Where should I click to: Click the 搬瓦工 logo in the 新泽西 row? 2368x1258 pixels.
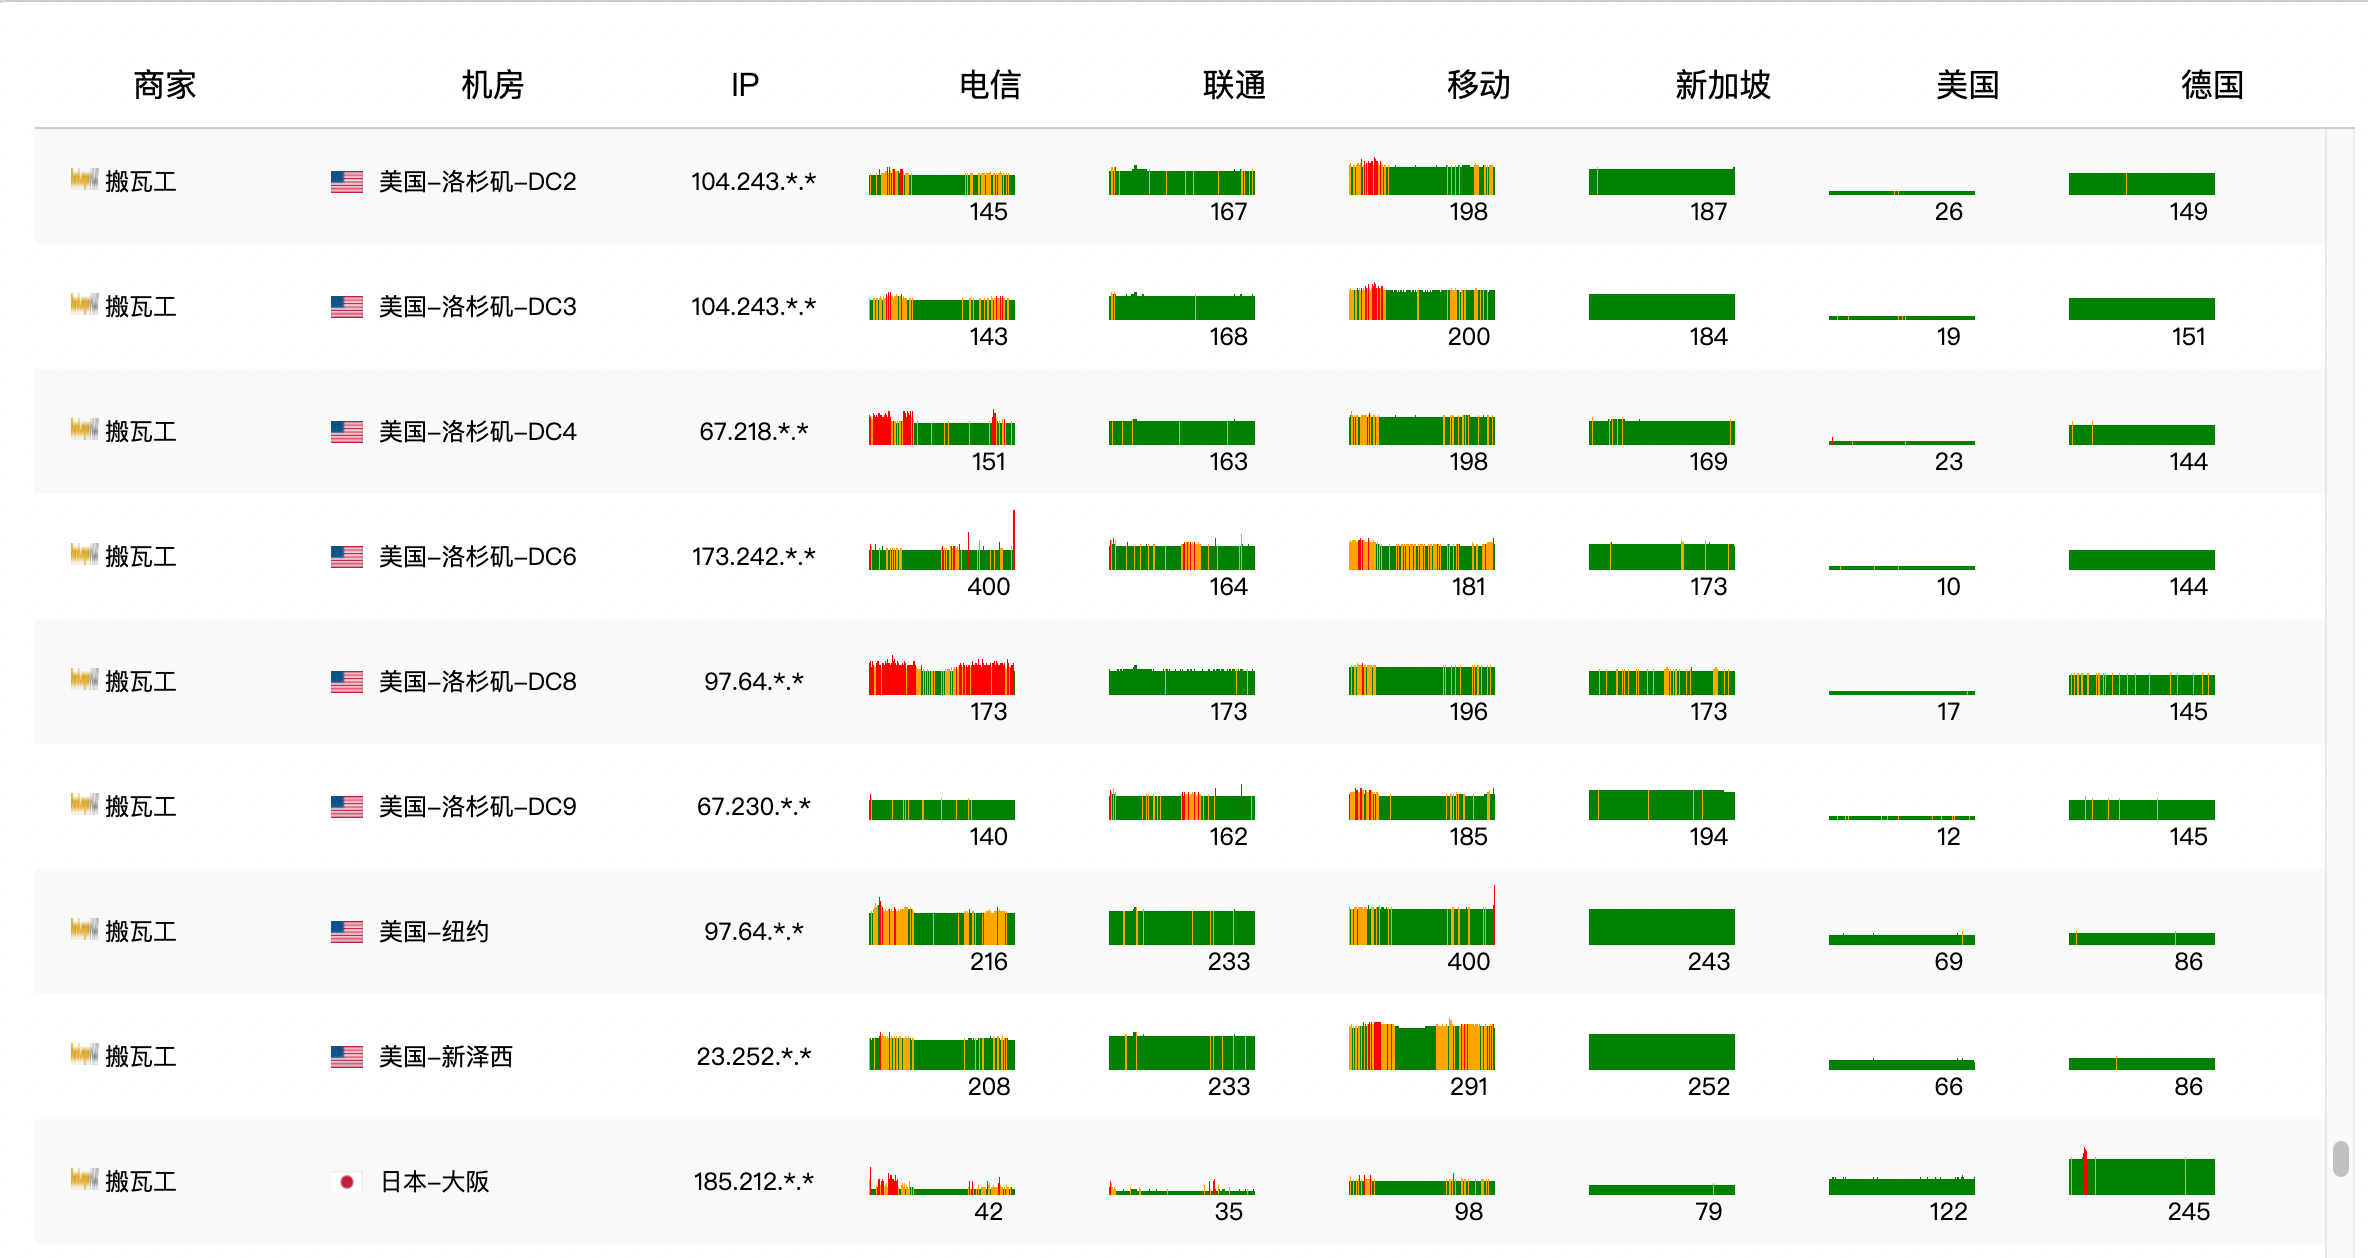click(84, 1054)
